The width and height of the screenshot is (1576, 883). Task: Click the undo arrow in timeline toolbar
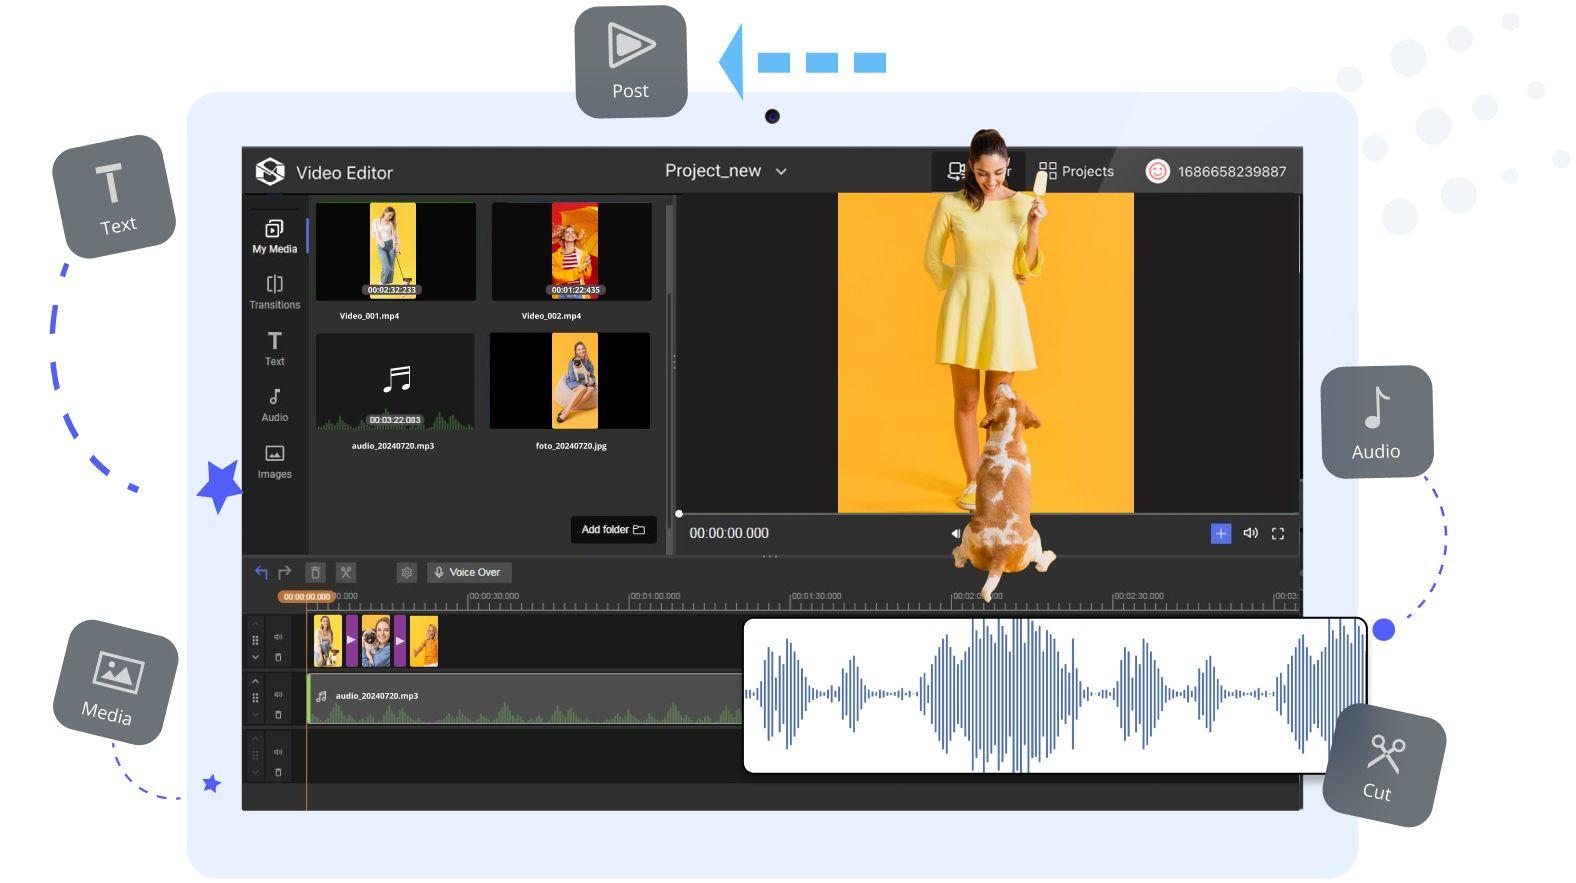pos(261,572)
